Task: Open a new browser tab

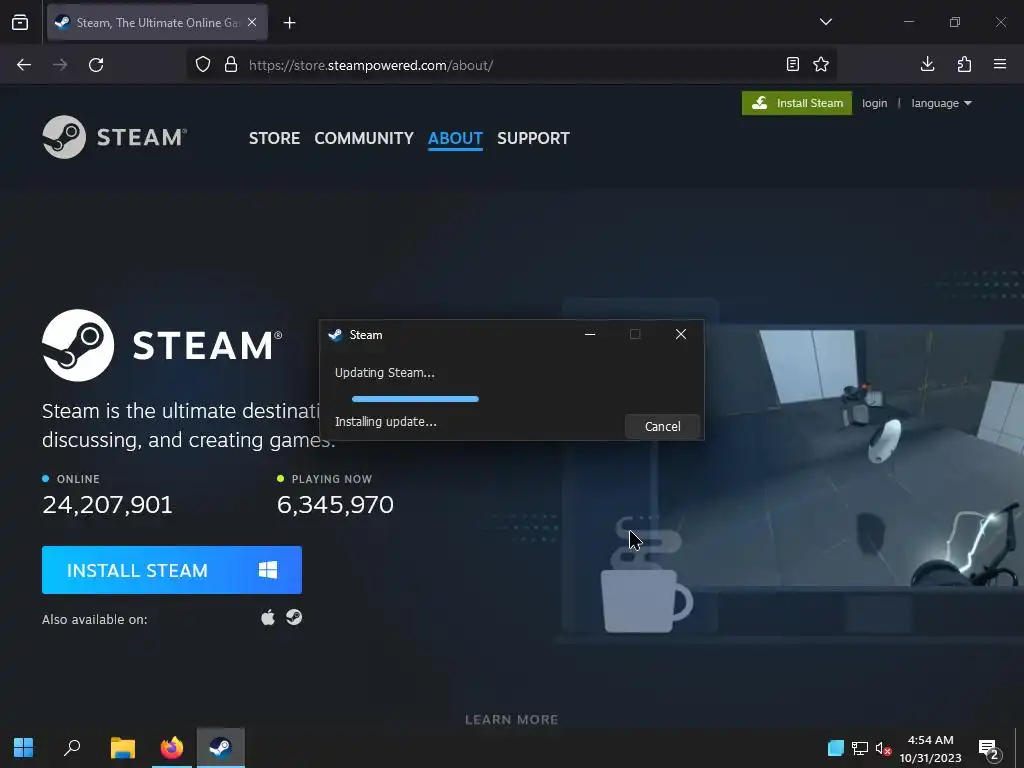Action: tap(289, 23)
